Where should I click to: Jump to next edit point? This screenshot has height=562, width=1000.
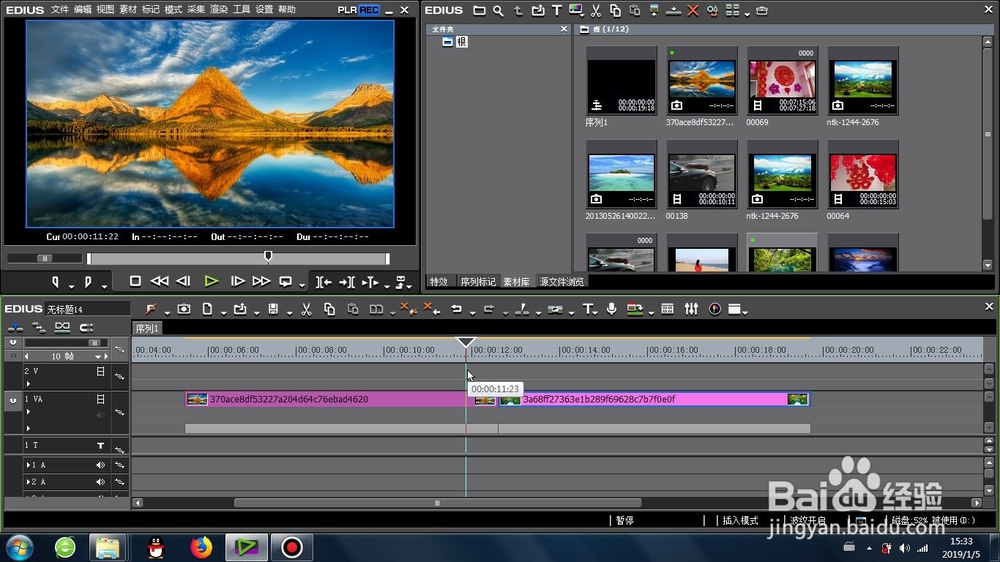click(x=347, y=282)
